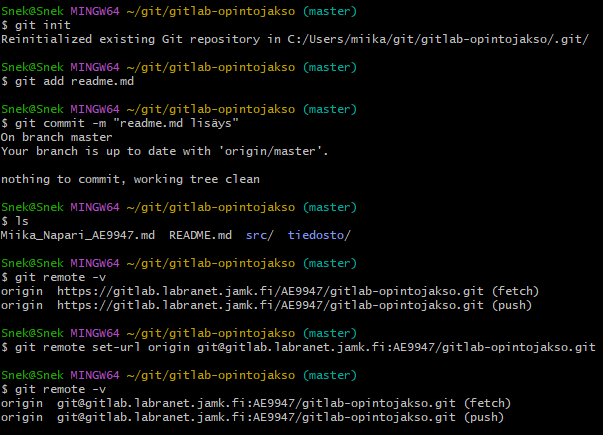The height and width of the screenshot is (435, 603).
Task: Click the git init command line
Action: [x=34, y=25]
